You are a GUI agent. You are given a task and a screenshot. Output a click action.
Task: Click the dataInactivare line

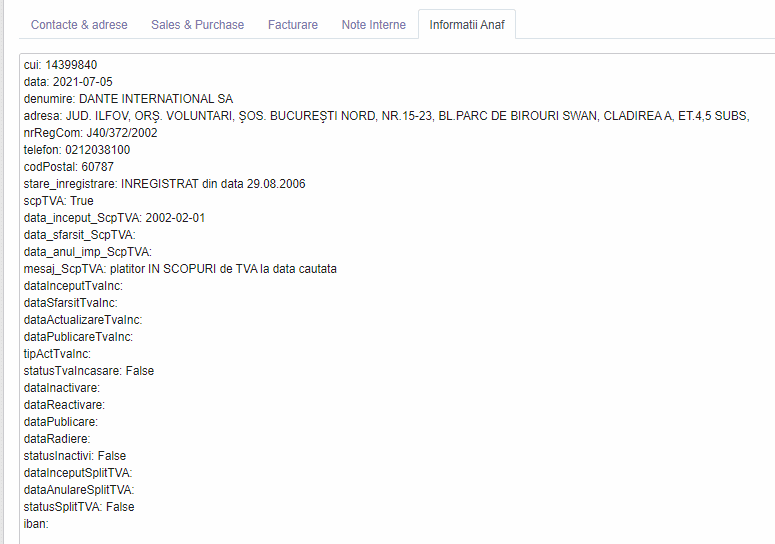coord(62,388)
